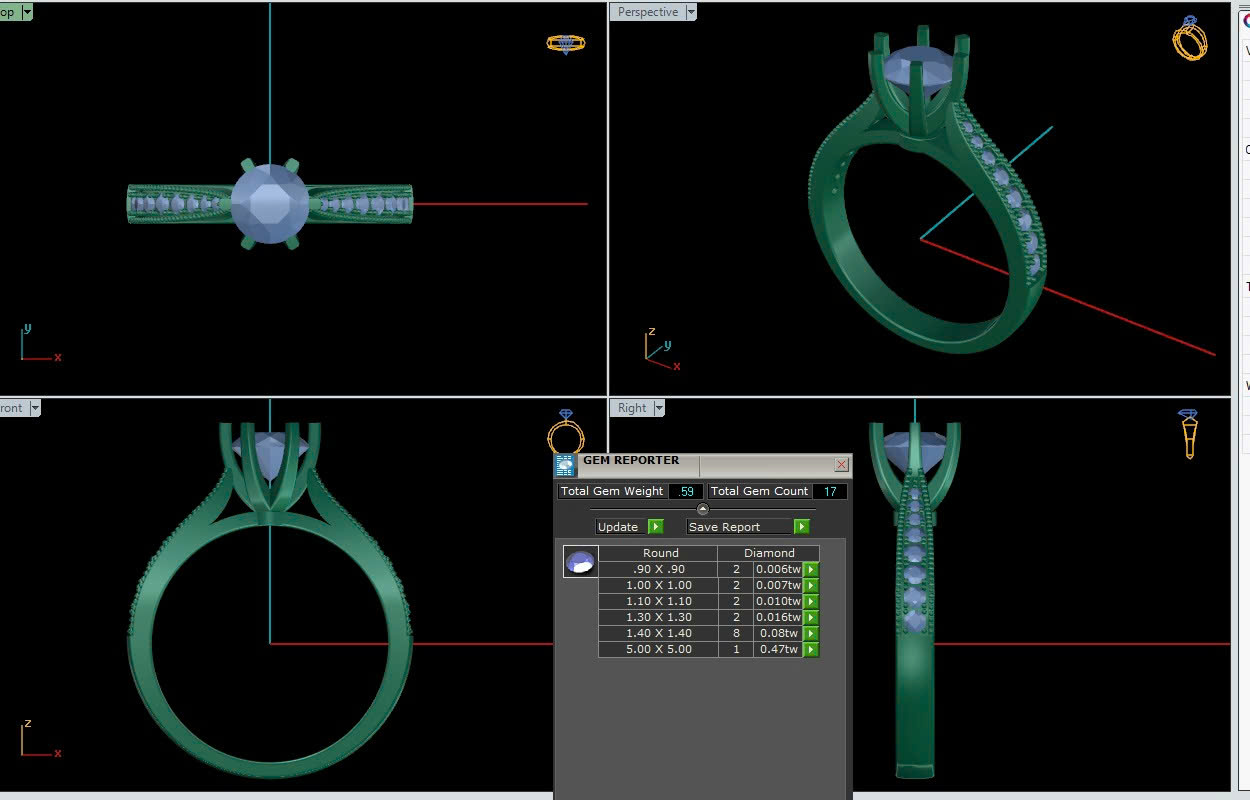Click green arrow for 5.00 X 5.00 row
Screen dimensions: 1250x800
tap(811, 650)
